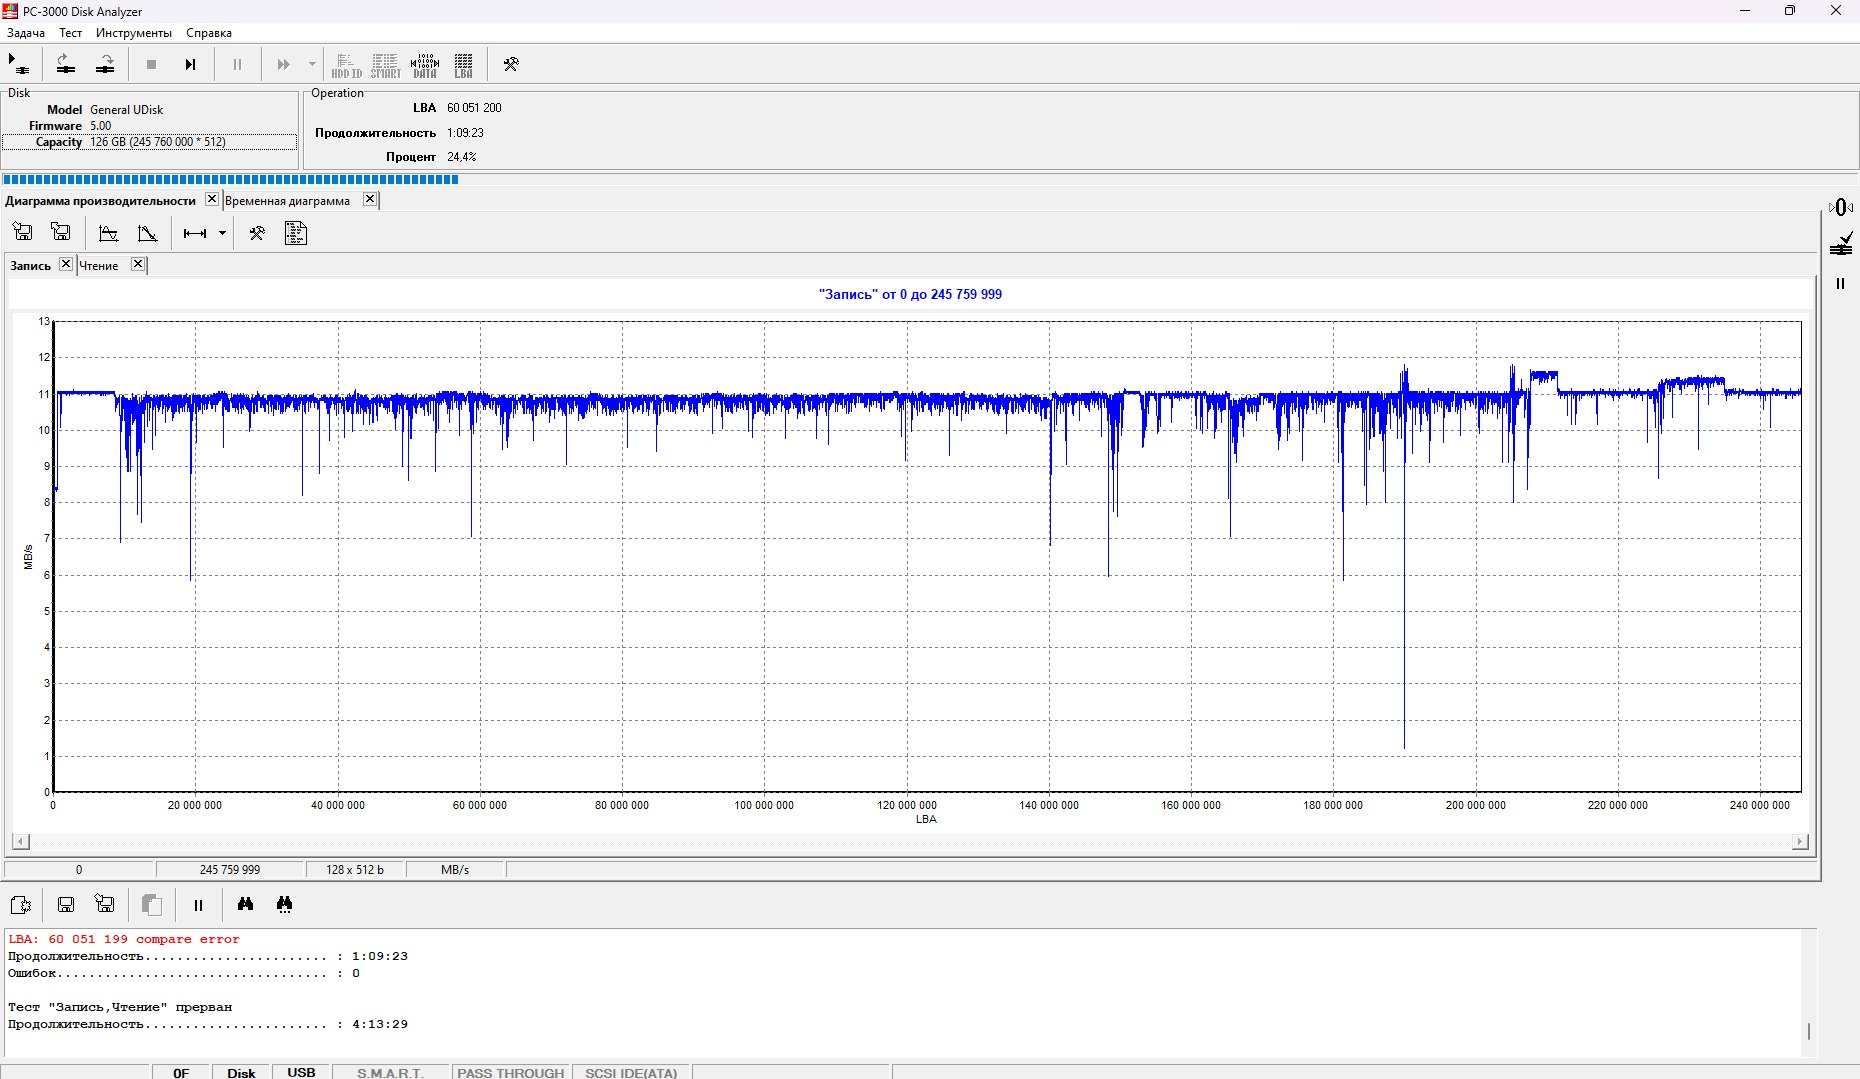
Task: Click the main toolbar Pause button
Action: pyautogui.click(x=237, y=64)
